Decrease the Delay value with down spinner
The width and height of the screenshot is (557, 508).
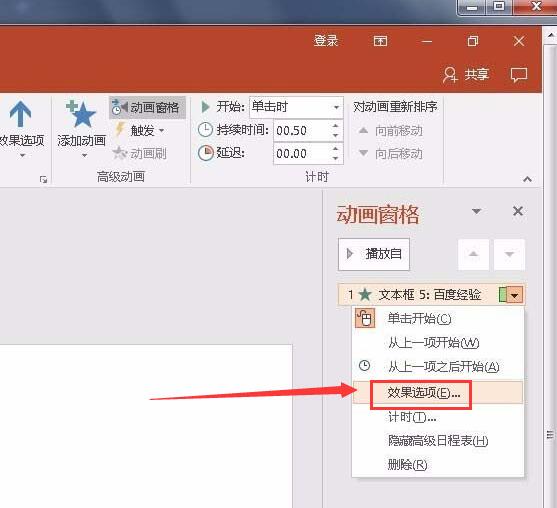coord(336,158)
